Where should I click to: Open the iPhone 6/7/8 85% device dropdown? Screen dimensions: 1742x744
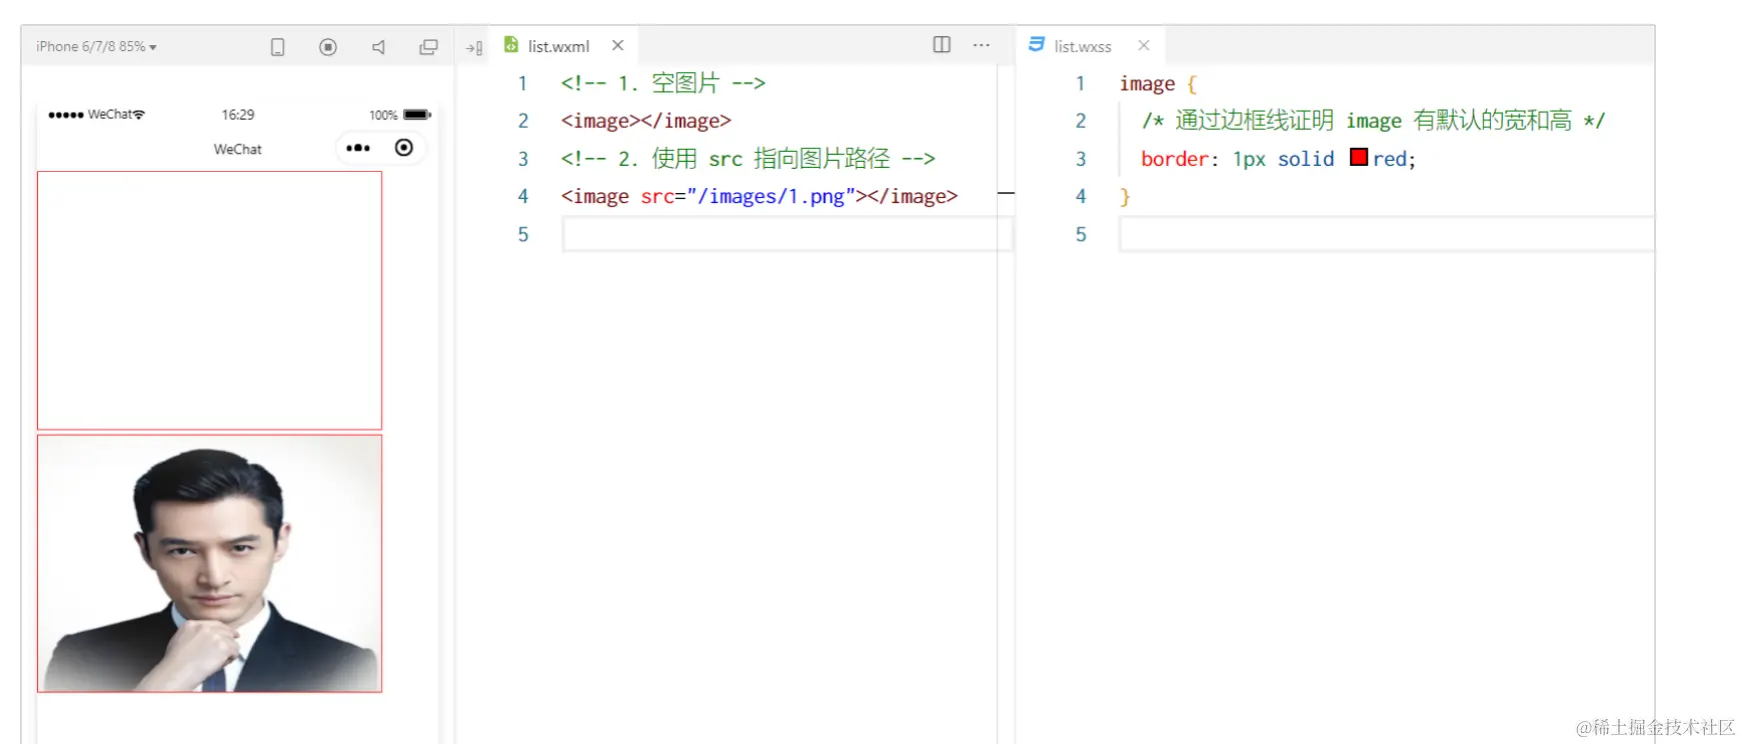point(96,47)
